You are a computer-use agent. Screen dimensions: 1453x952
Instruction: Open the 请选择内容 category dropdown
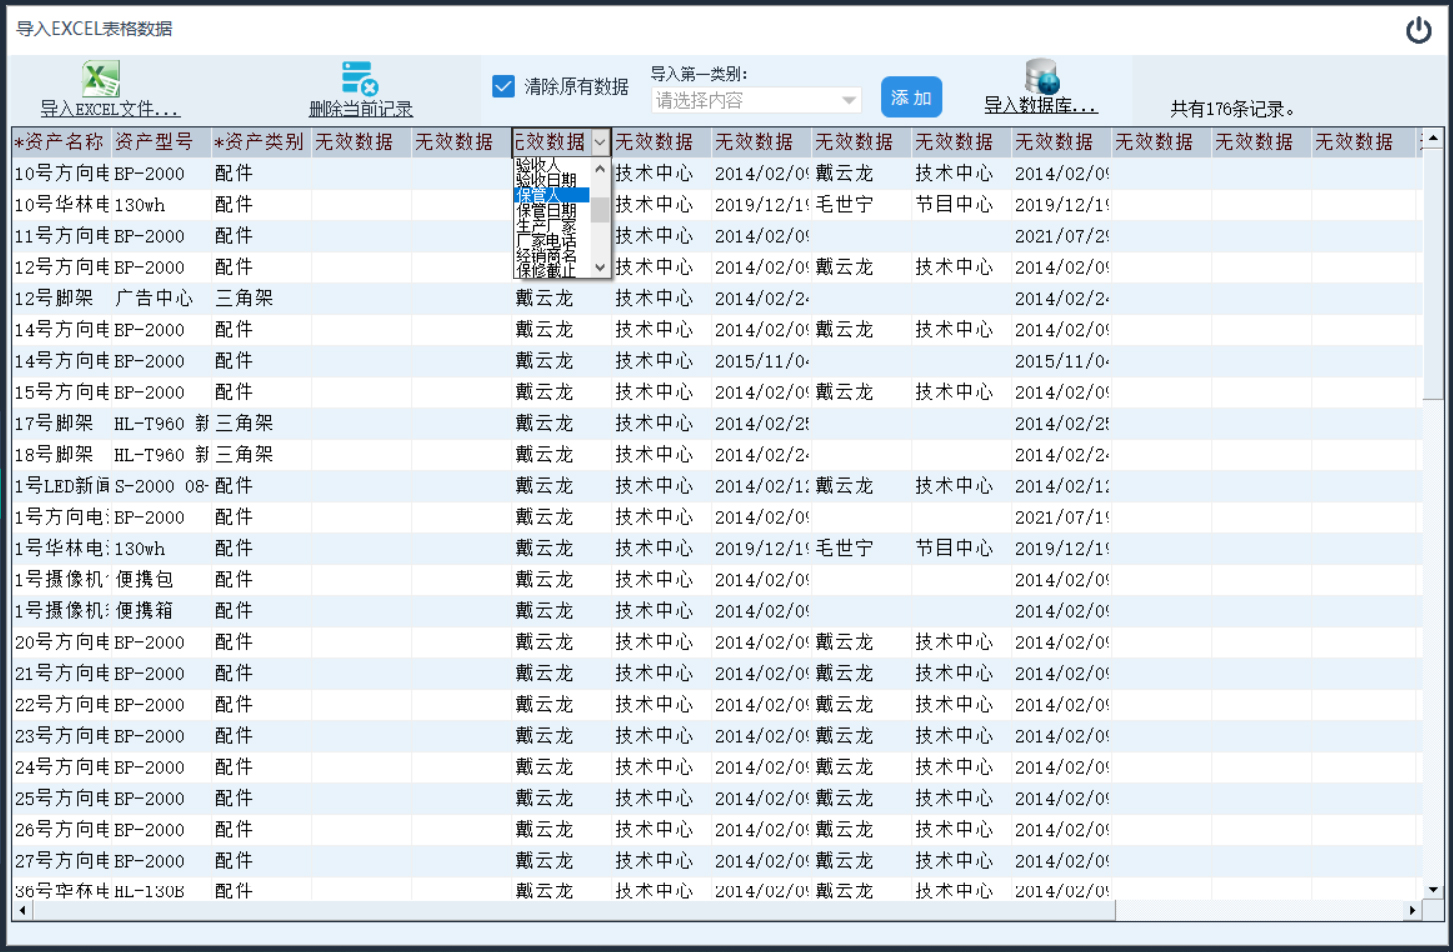click(x=756, y=100)
